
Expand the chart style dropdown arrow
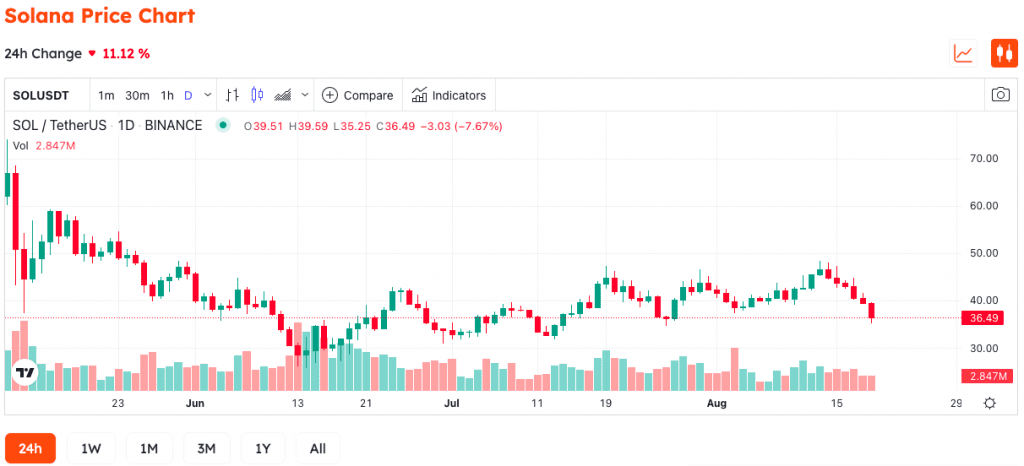pos(305,95)
